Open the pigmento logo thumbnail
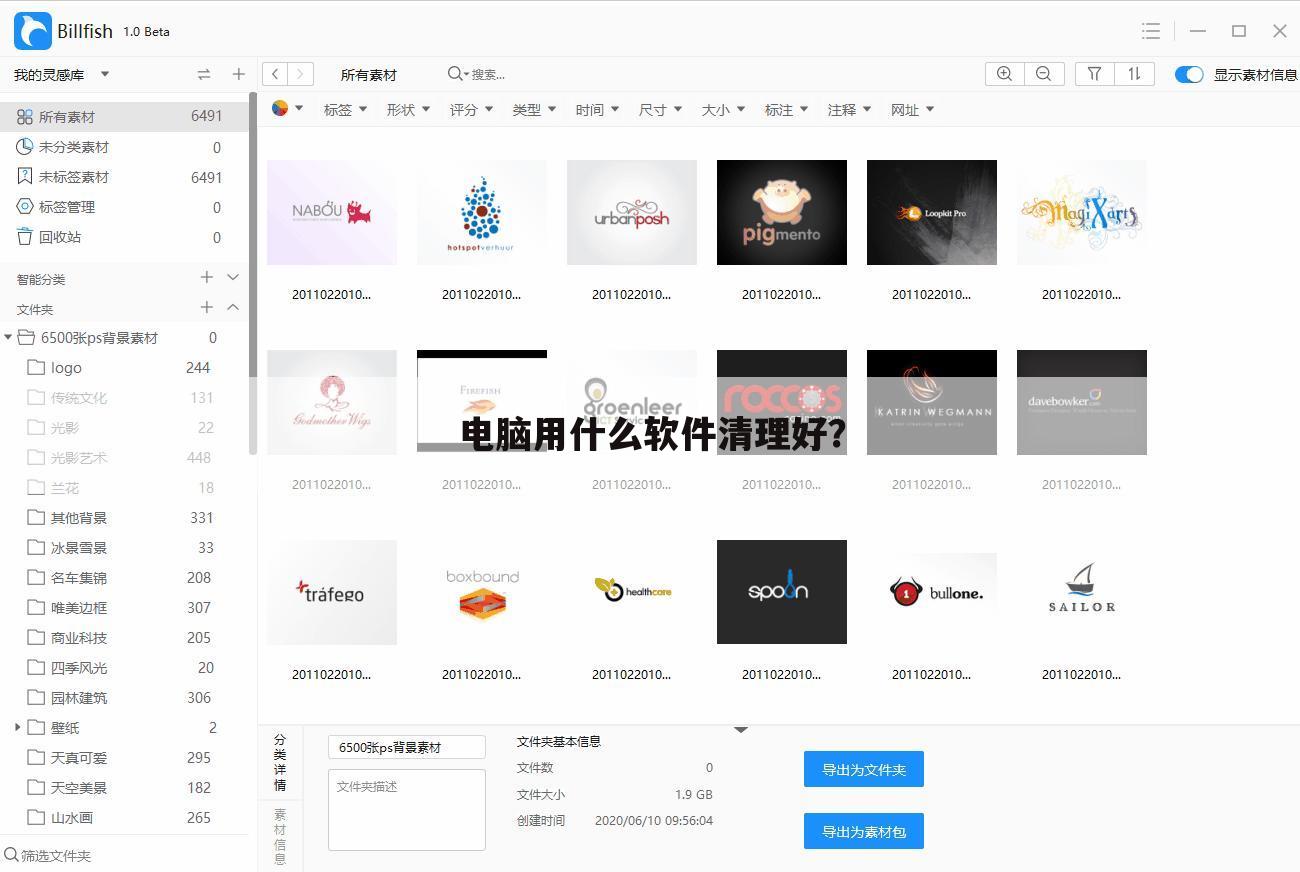1300x872 pixels. 782,212
